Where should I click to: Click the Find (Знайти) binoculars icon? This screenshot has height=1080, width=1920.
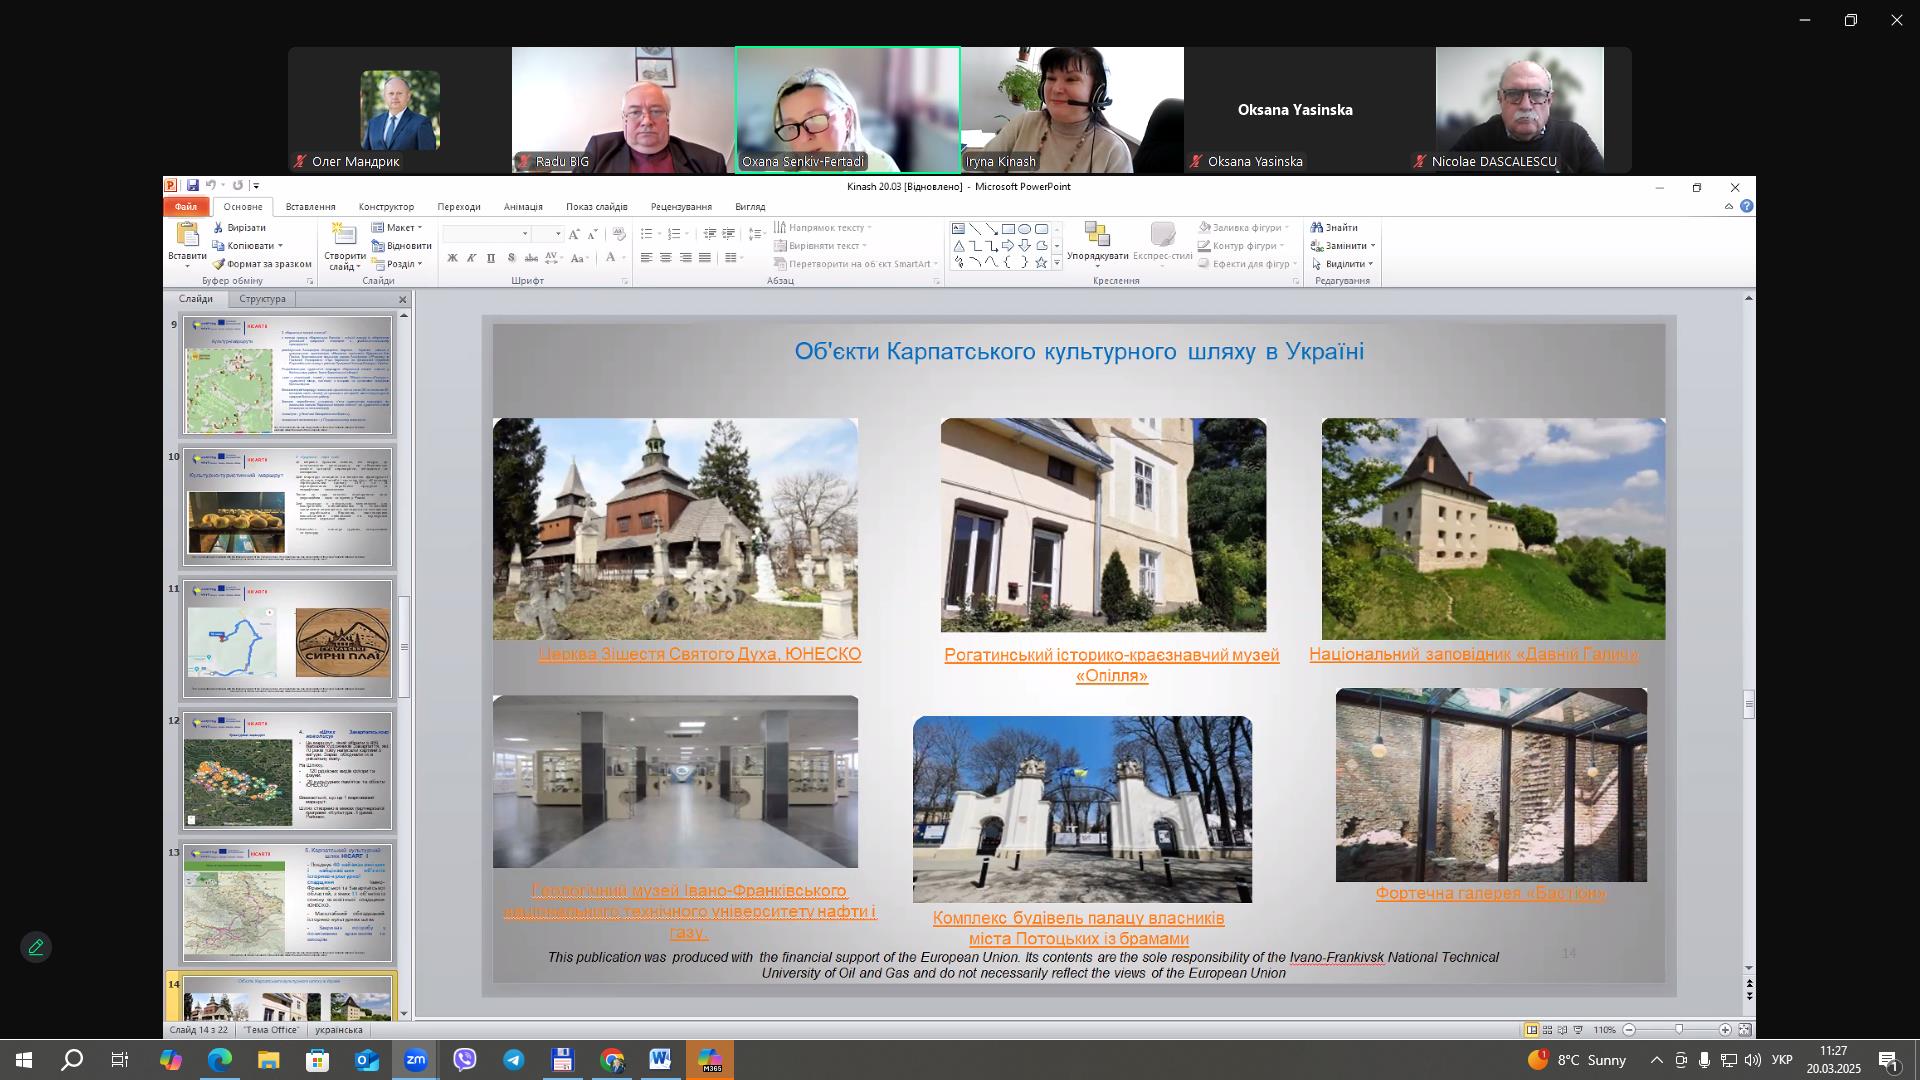[x=1317, y=228]
